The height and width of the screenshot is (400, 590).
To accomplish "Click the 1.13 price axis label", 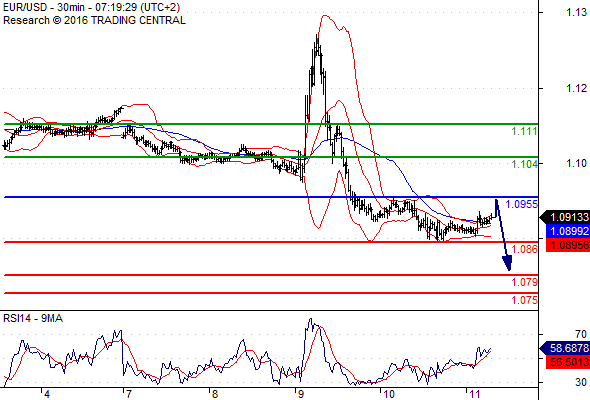I will click(x=576, y=12).
